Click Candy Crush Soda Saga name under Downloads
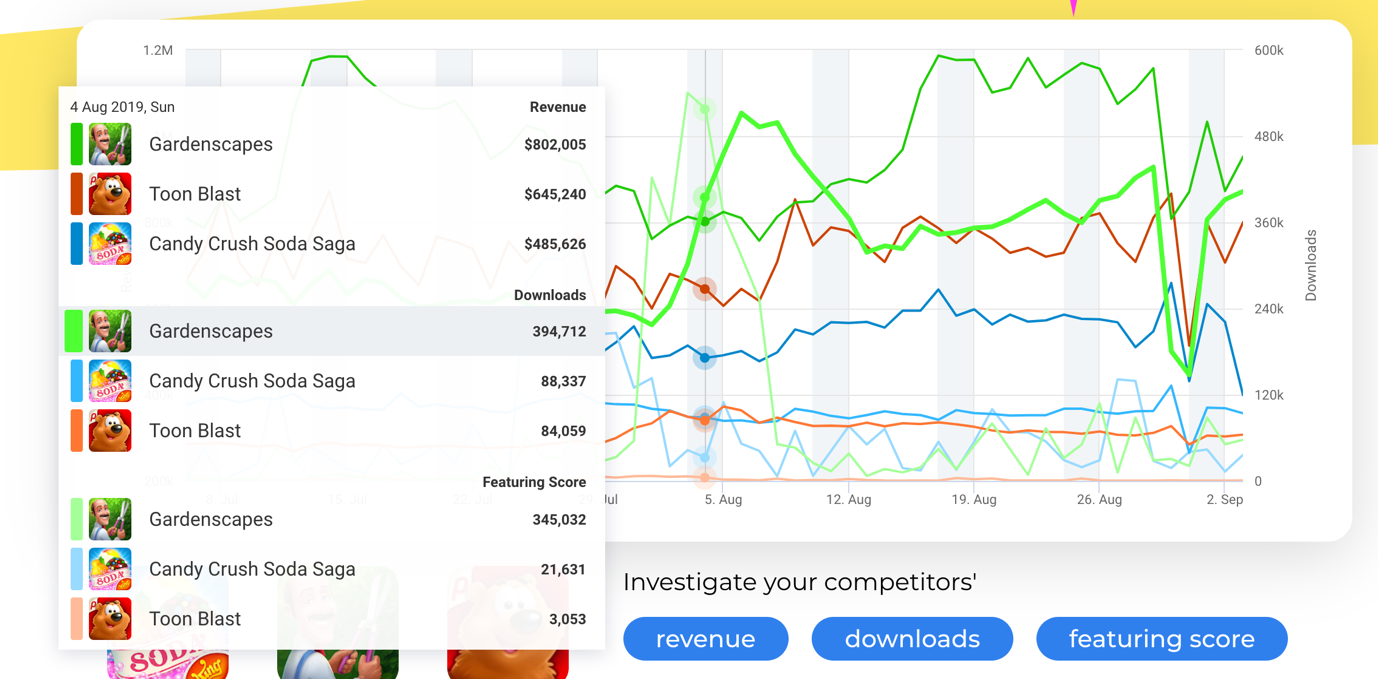The height and width of the screenshot is (679, 1378). 252,381
